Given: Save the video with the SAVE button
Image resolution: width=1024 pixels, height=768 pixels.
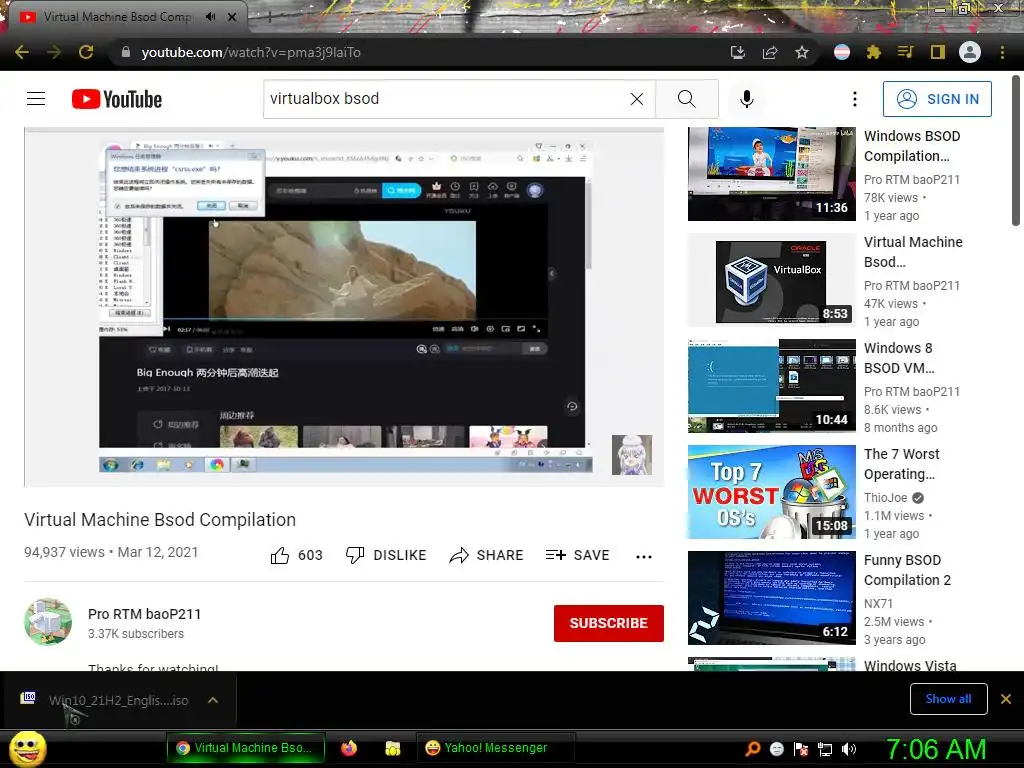Looking at the screenshot, I should click(x=578, y=555).
